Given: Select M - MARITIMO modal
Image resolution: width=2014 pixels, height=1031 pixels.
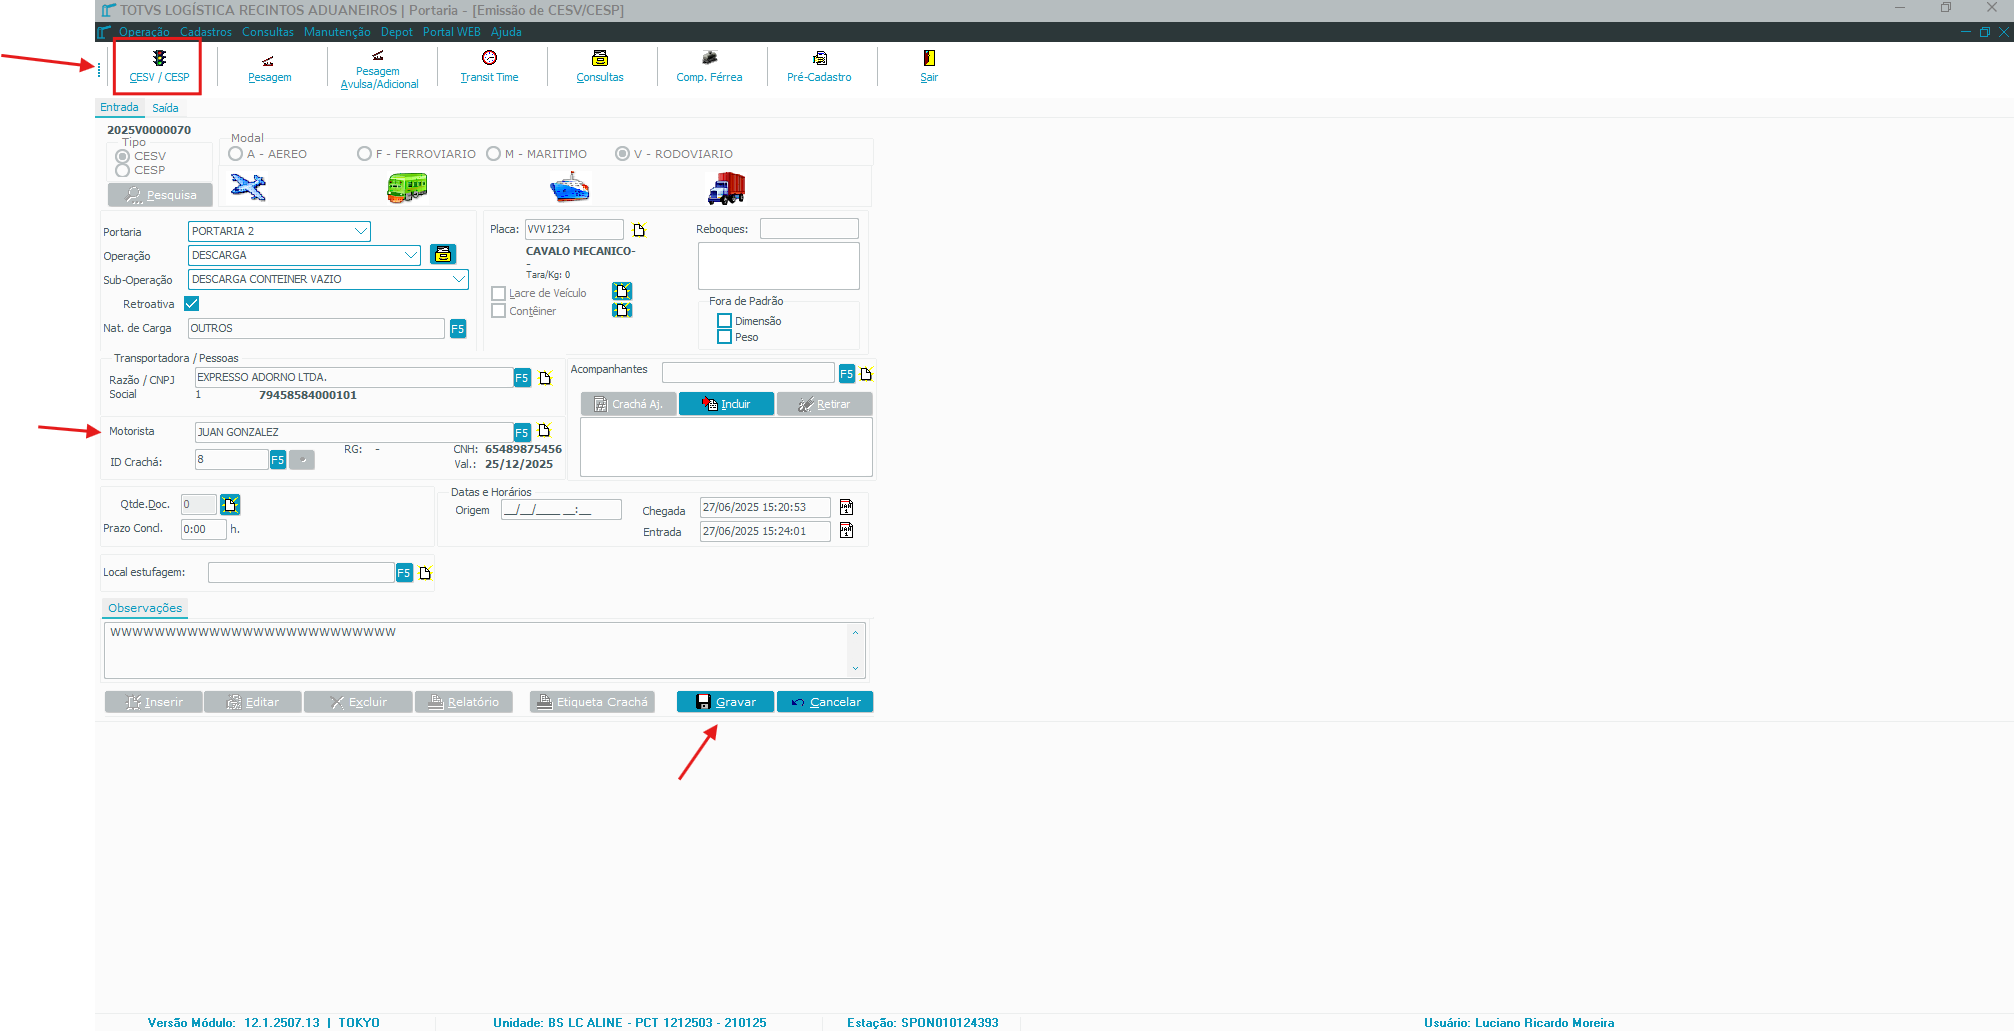Looking at the screenshot, I should point(493,154).
